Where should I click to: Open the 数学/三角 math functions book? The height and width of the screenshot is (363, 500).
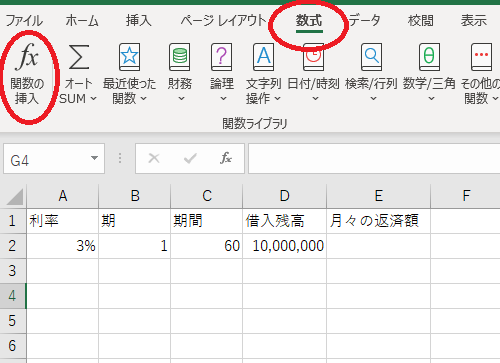(x=429, y=57)
